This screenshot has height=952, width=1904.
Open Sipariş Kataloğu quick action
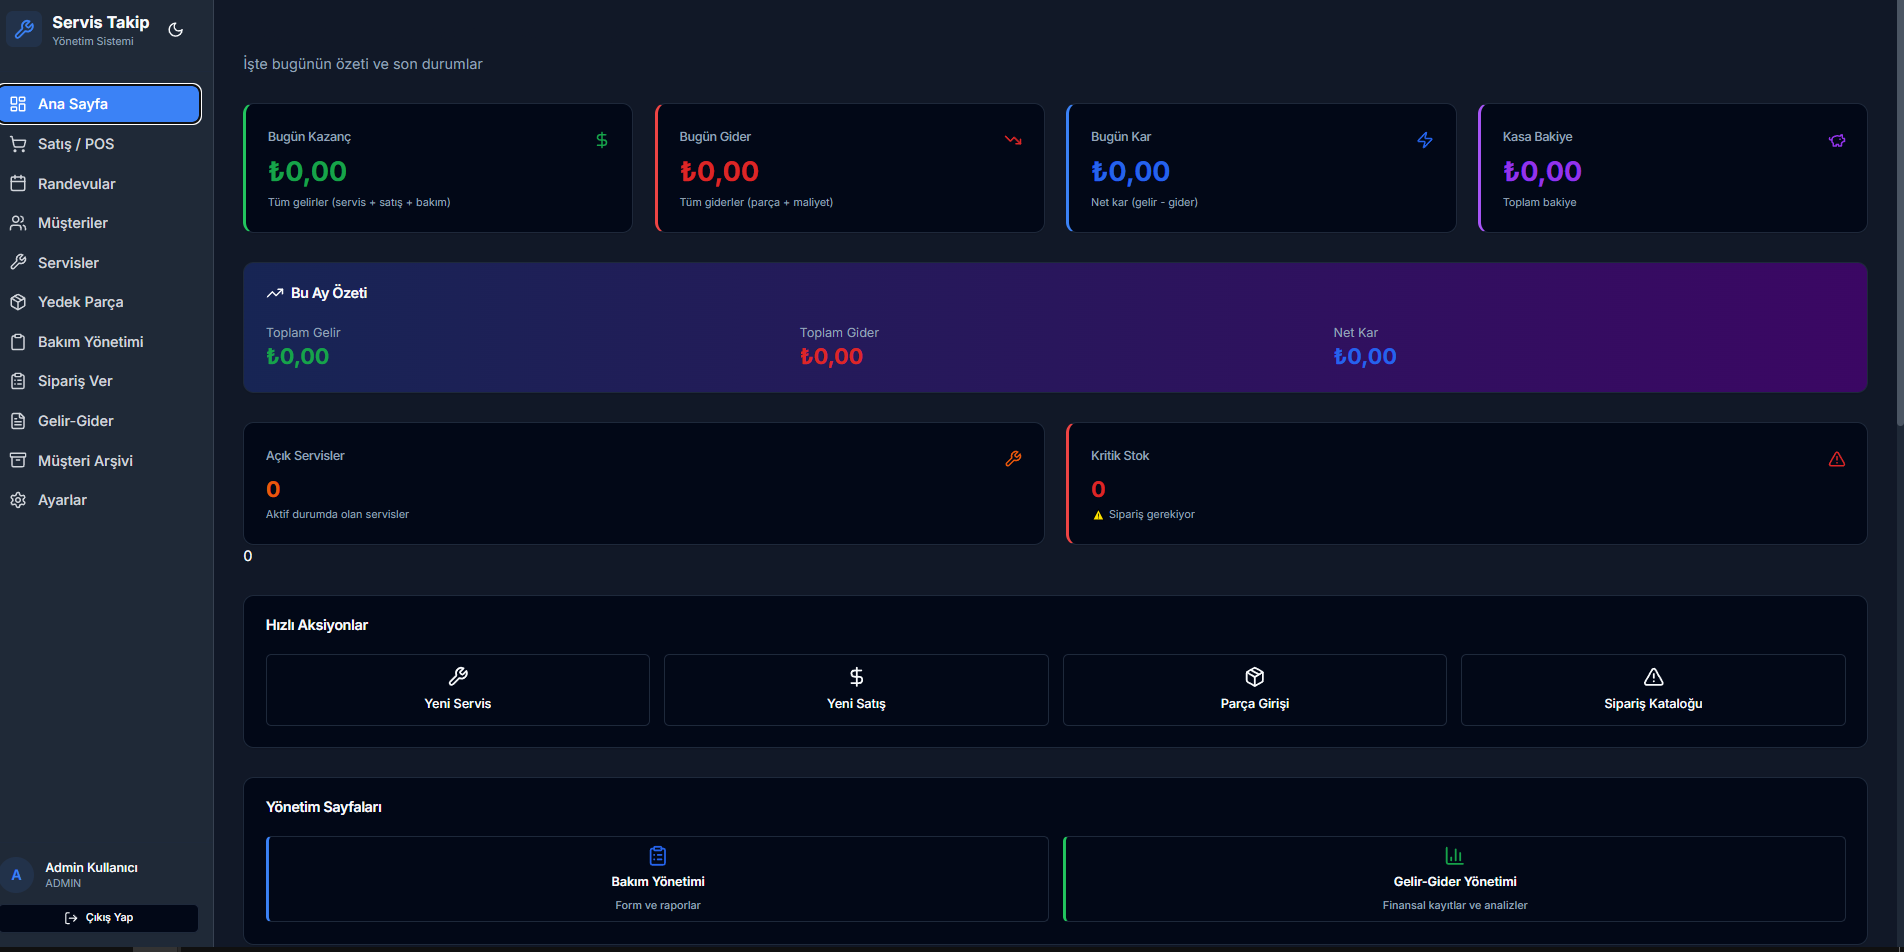pos(1653,690)
